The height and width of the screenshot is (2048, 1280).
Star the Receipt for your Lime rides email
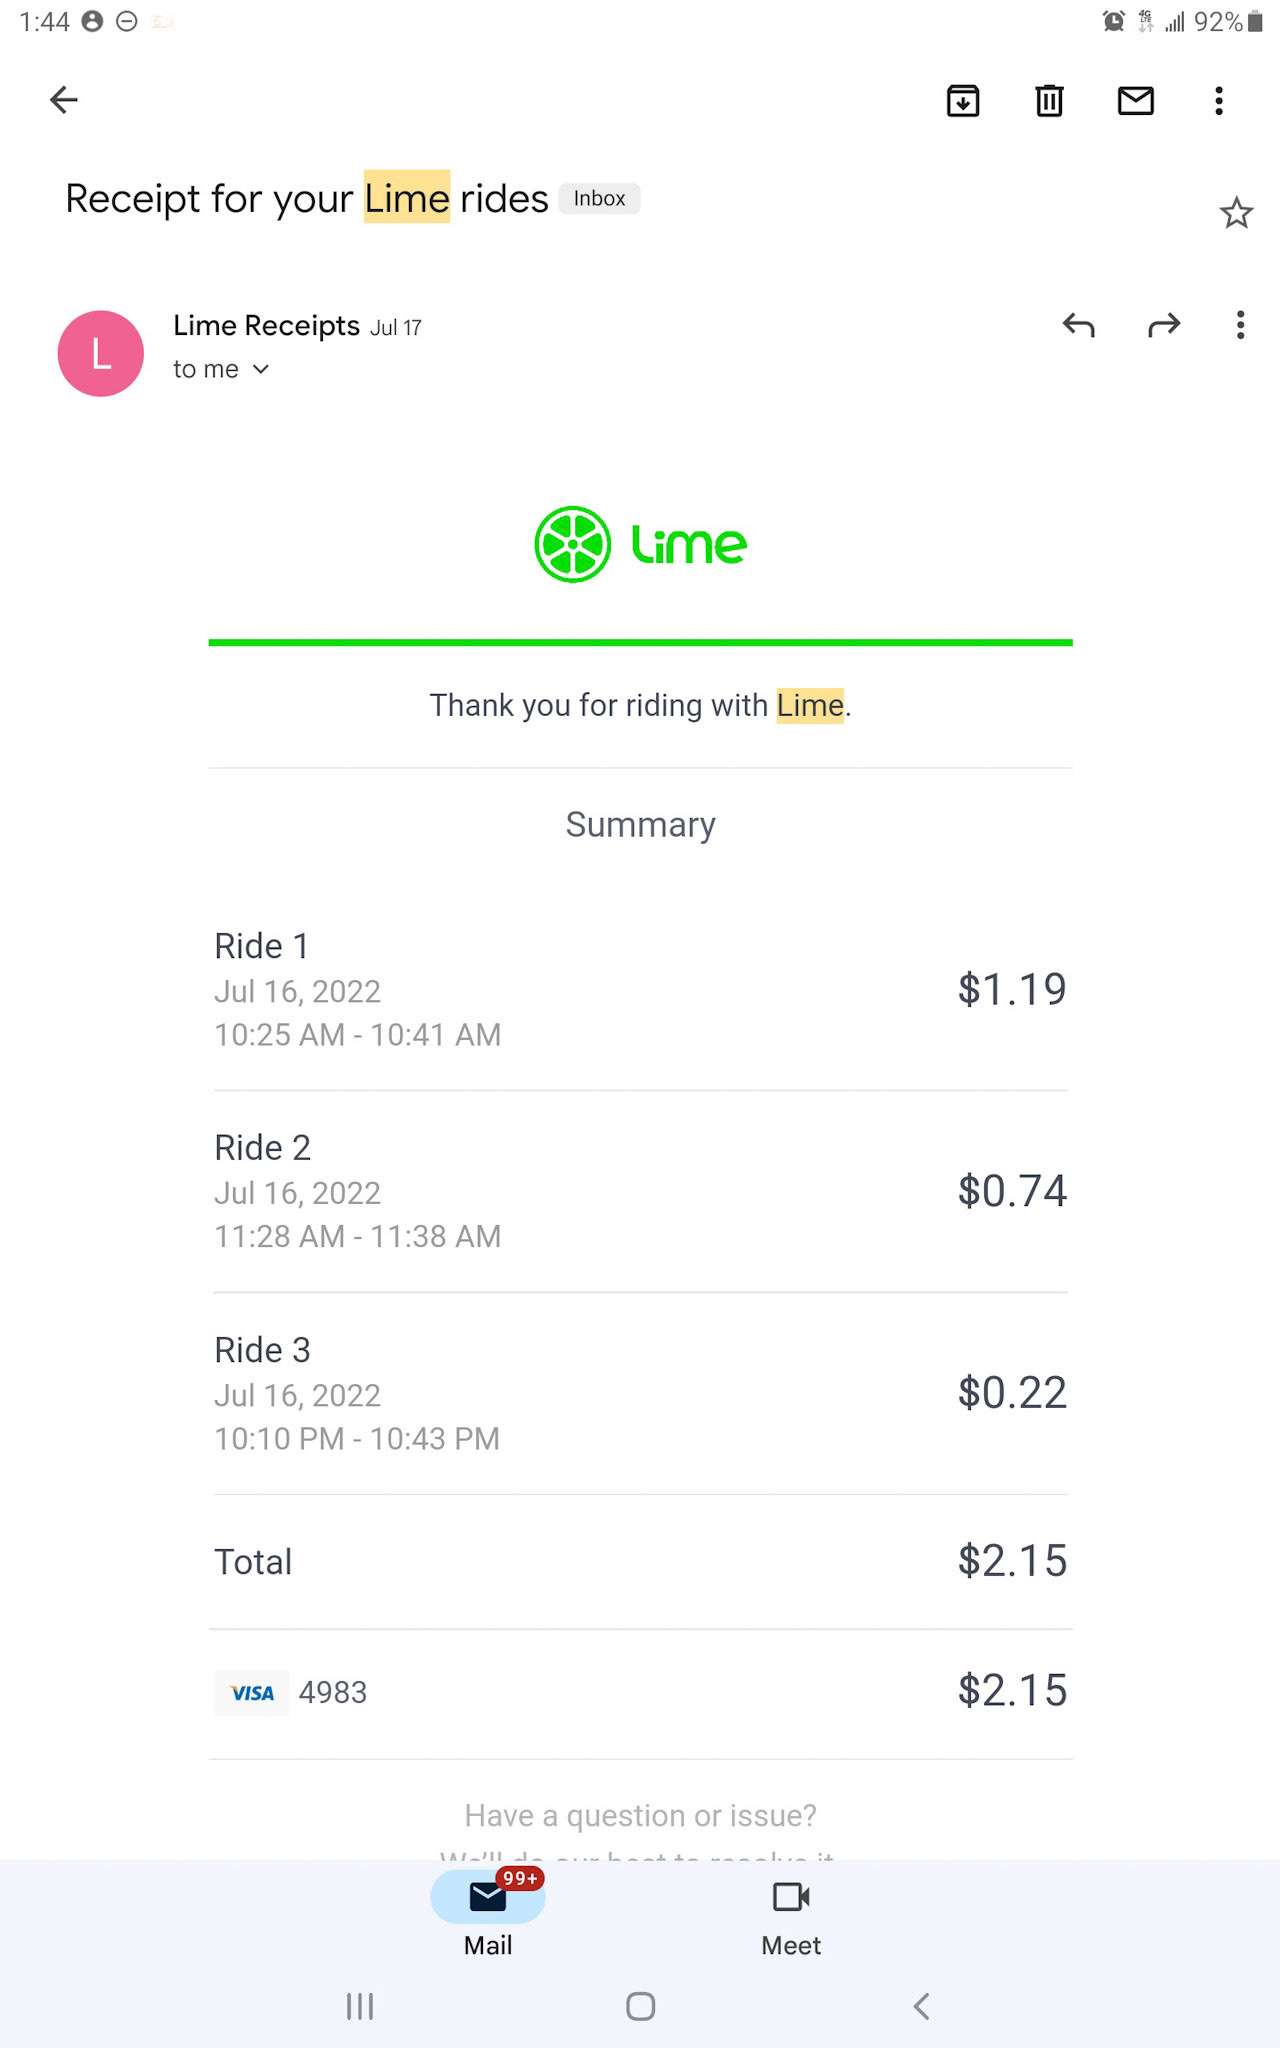(1237, 213)
